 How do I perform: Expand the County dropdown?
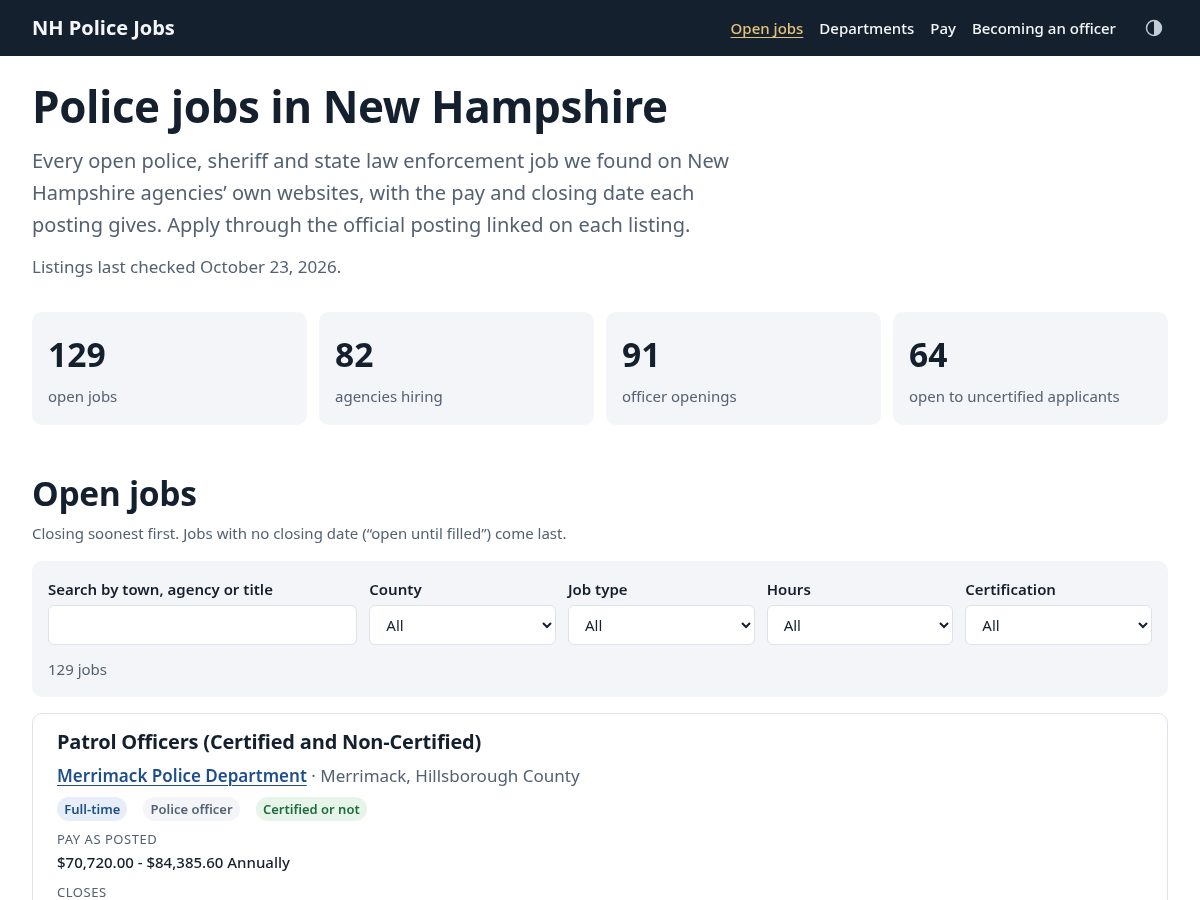pos(462,625)
